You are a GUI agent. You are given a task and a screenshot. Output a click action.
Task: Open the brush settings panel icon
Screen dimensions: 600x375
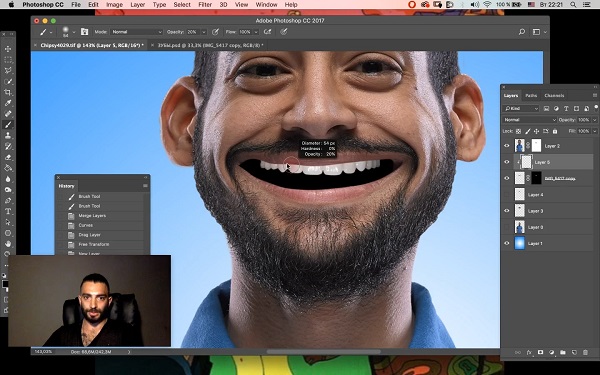[x=84, y=32]
